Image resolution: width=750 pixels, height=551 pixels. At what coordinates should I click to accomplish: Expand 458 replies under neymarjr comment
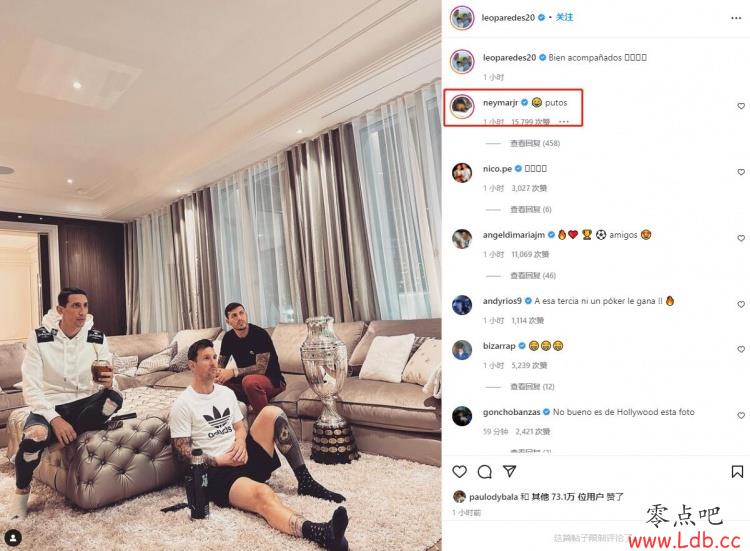(535, 143)
